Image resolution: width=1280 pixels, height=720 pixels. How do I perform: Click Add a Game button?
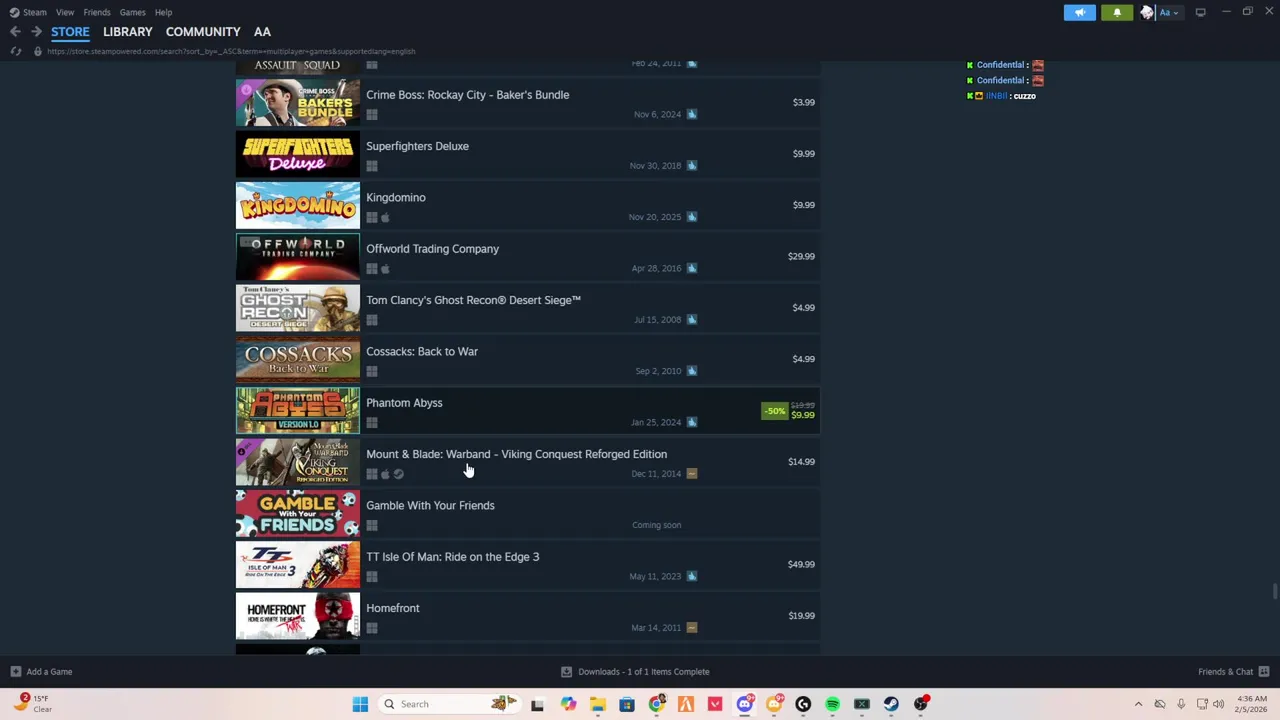click(41, 672)
